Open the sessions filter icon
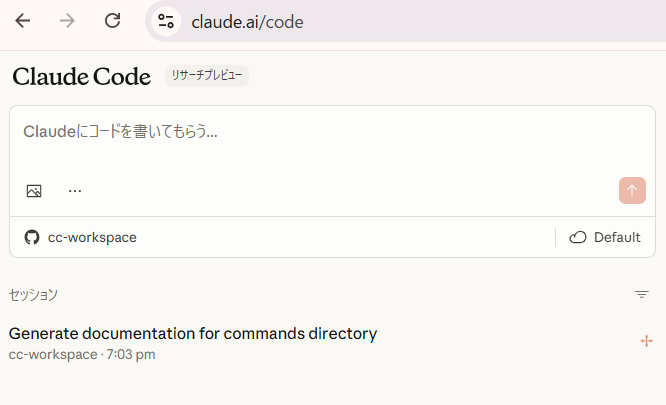This screenshot has height=405, width=666. (642, 295)
